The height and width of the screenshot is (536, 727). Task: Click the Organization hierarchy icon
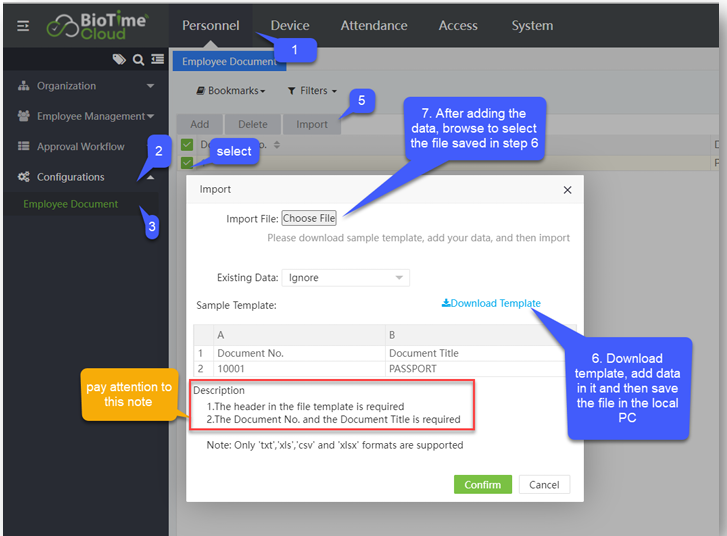[x=24, y=86]
